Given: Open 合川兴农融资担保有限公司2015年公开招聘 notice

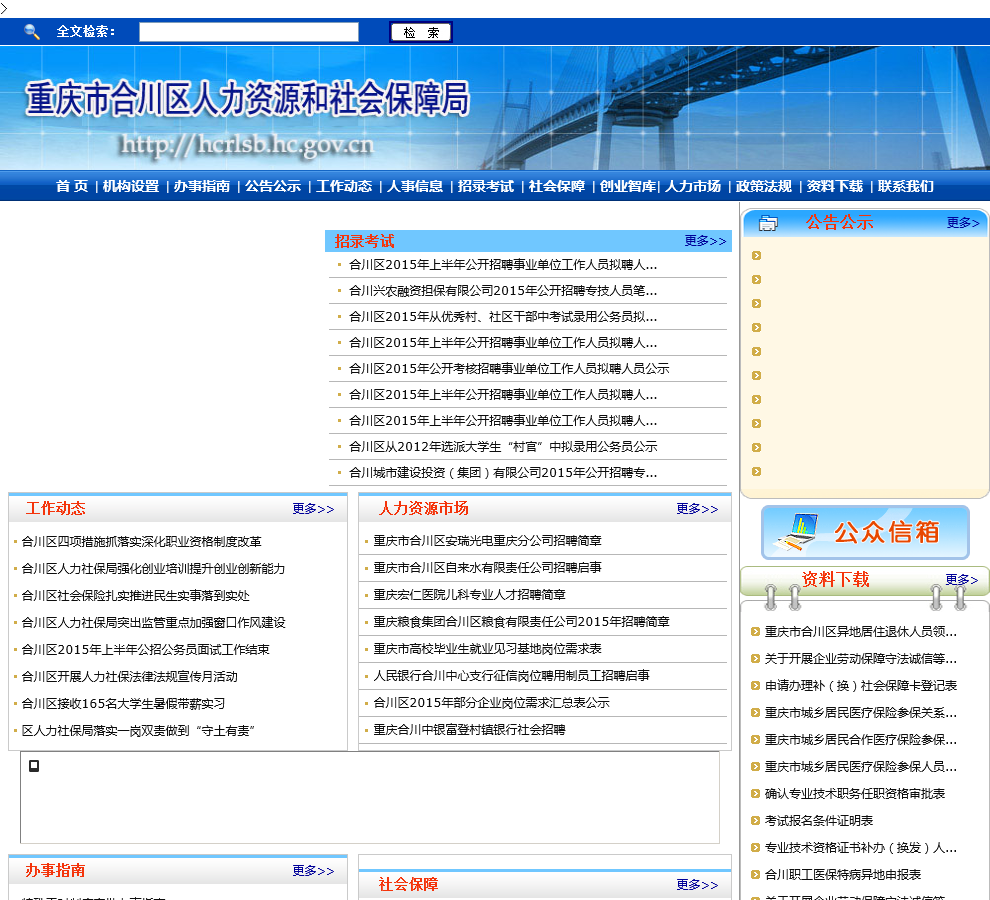Looking at the screenshot, I should tap(503, 291).
